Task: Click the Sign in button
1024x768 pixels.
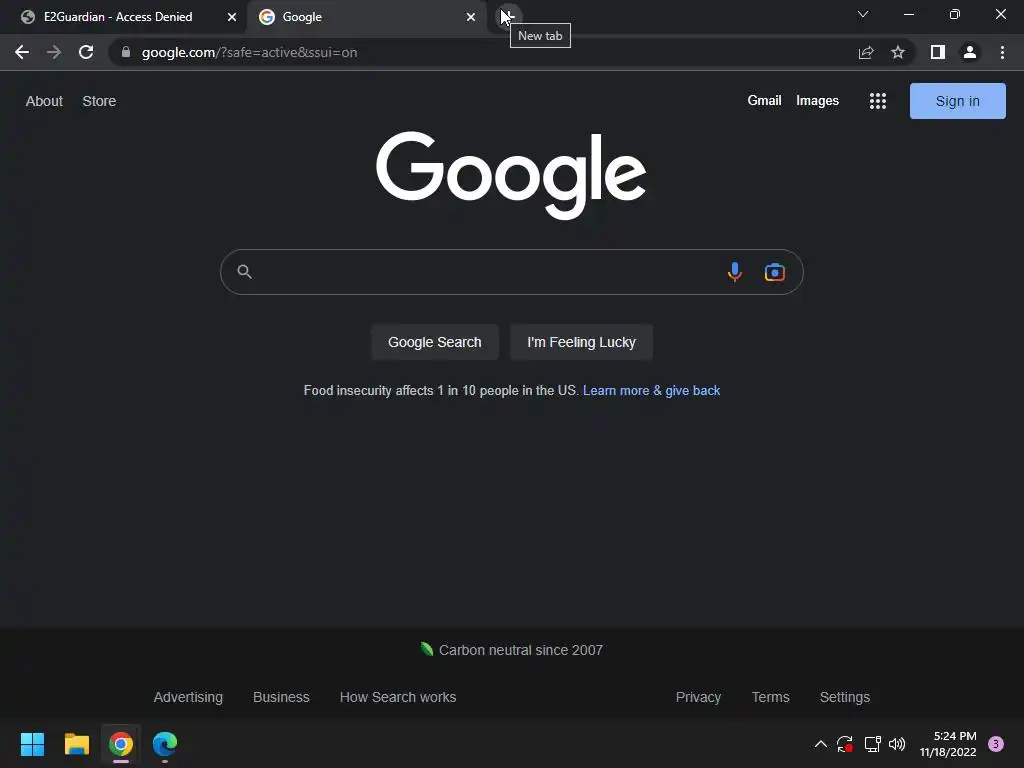Action: (957, 101)
